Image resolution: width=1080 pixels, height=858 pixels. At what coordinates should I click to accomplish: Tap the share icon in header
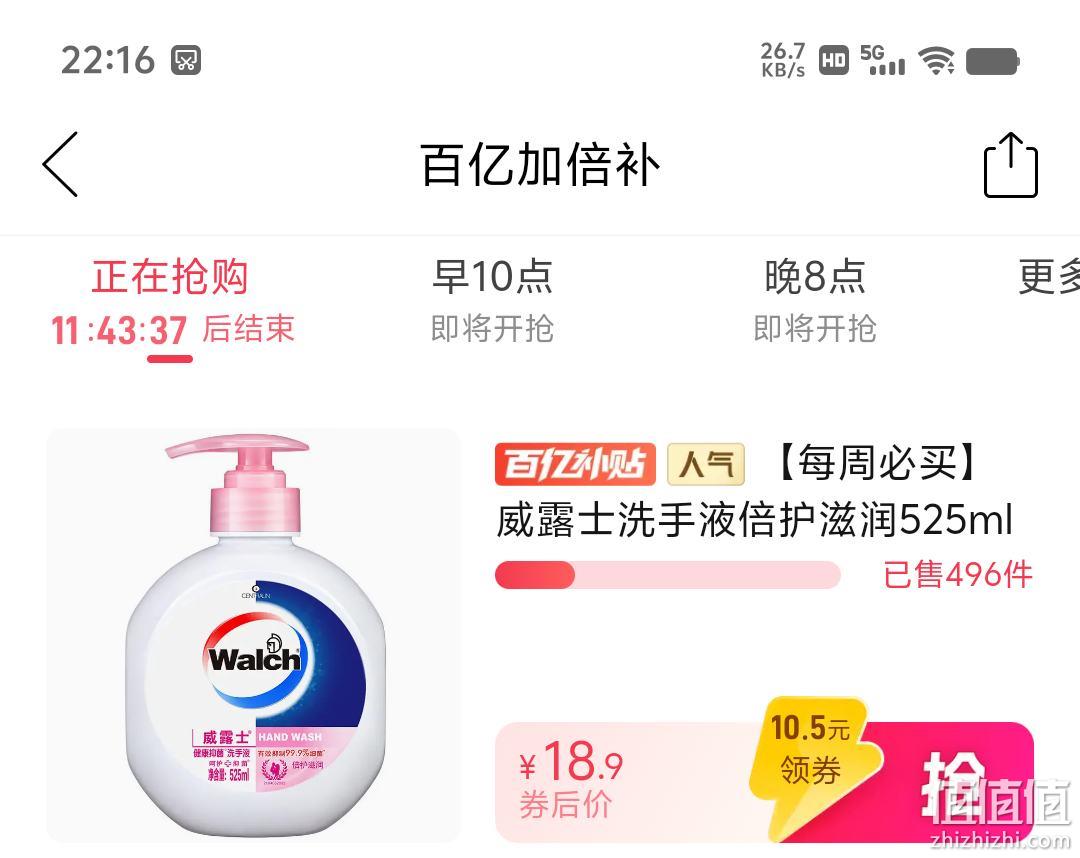(1010, 165)
